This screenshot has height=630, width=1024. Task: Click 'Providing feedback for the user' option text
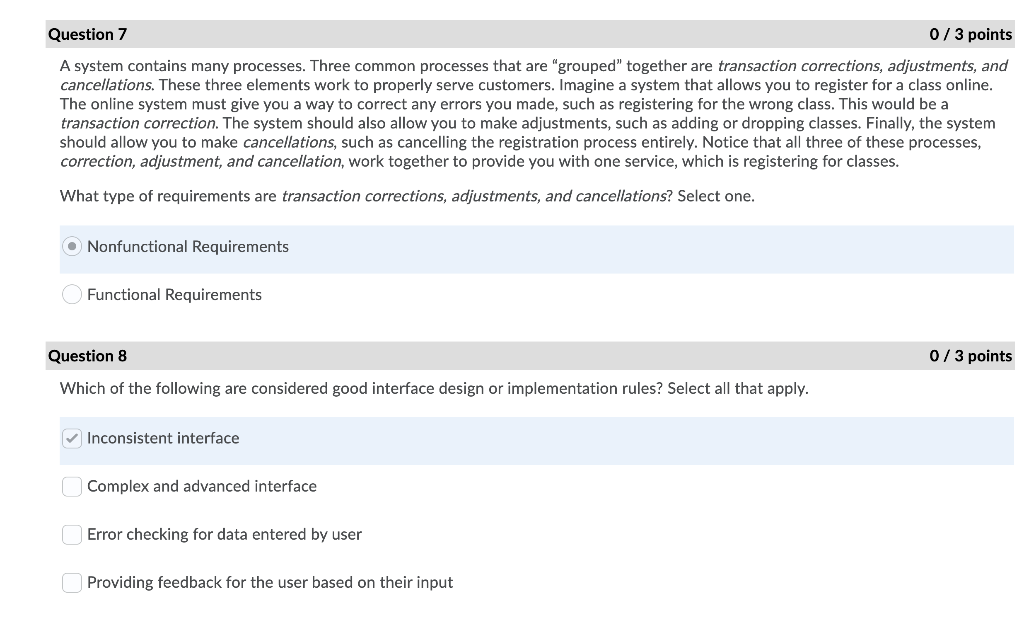click(270, 582)
